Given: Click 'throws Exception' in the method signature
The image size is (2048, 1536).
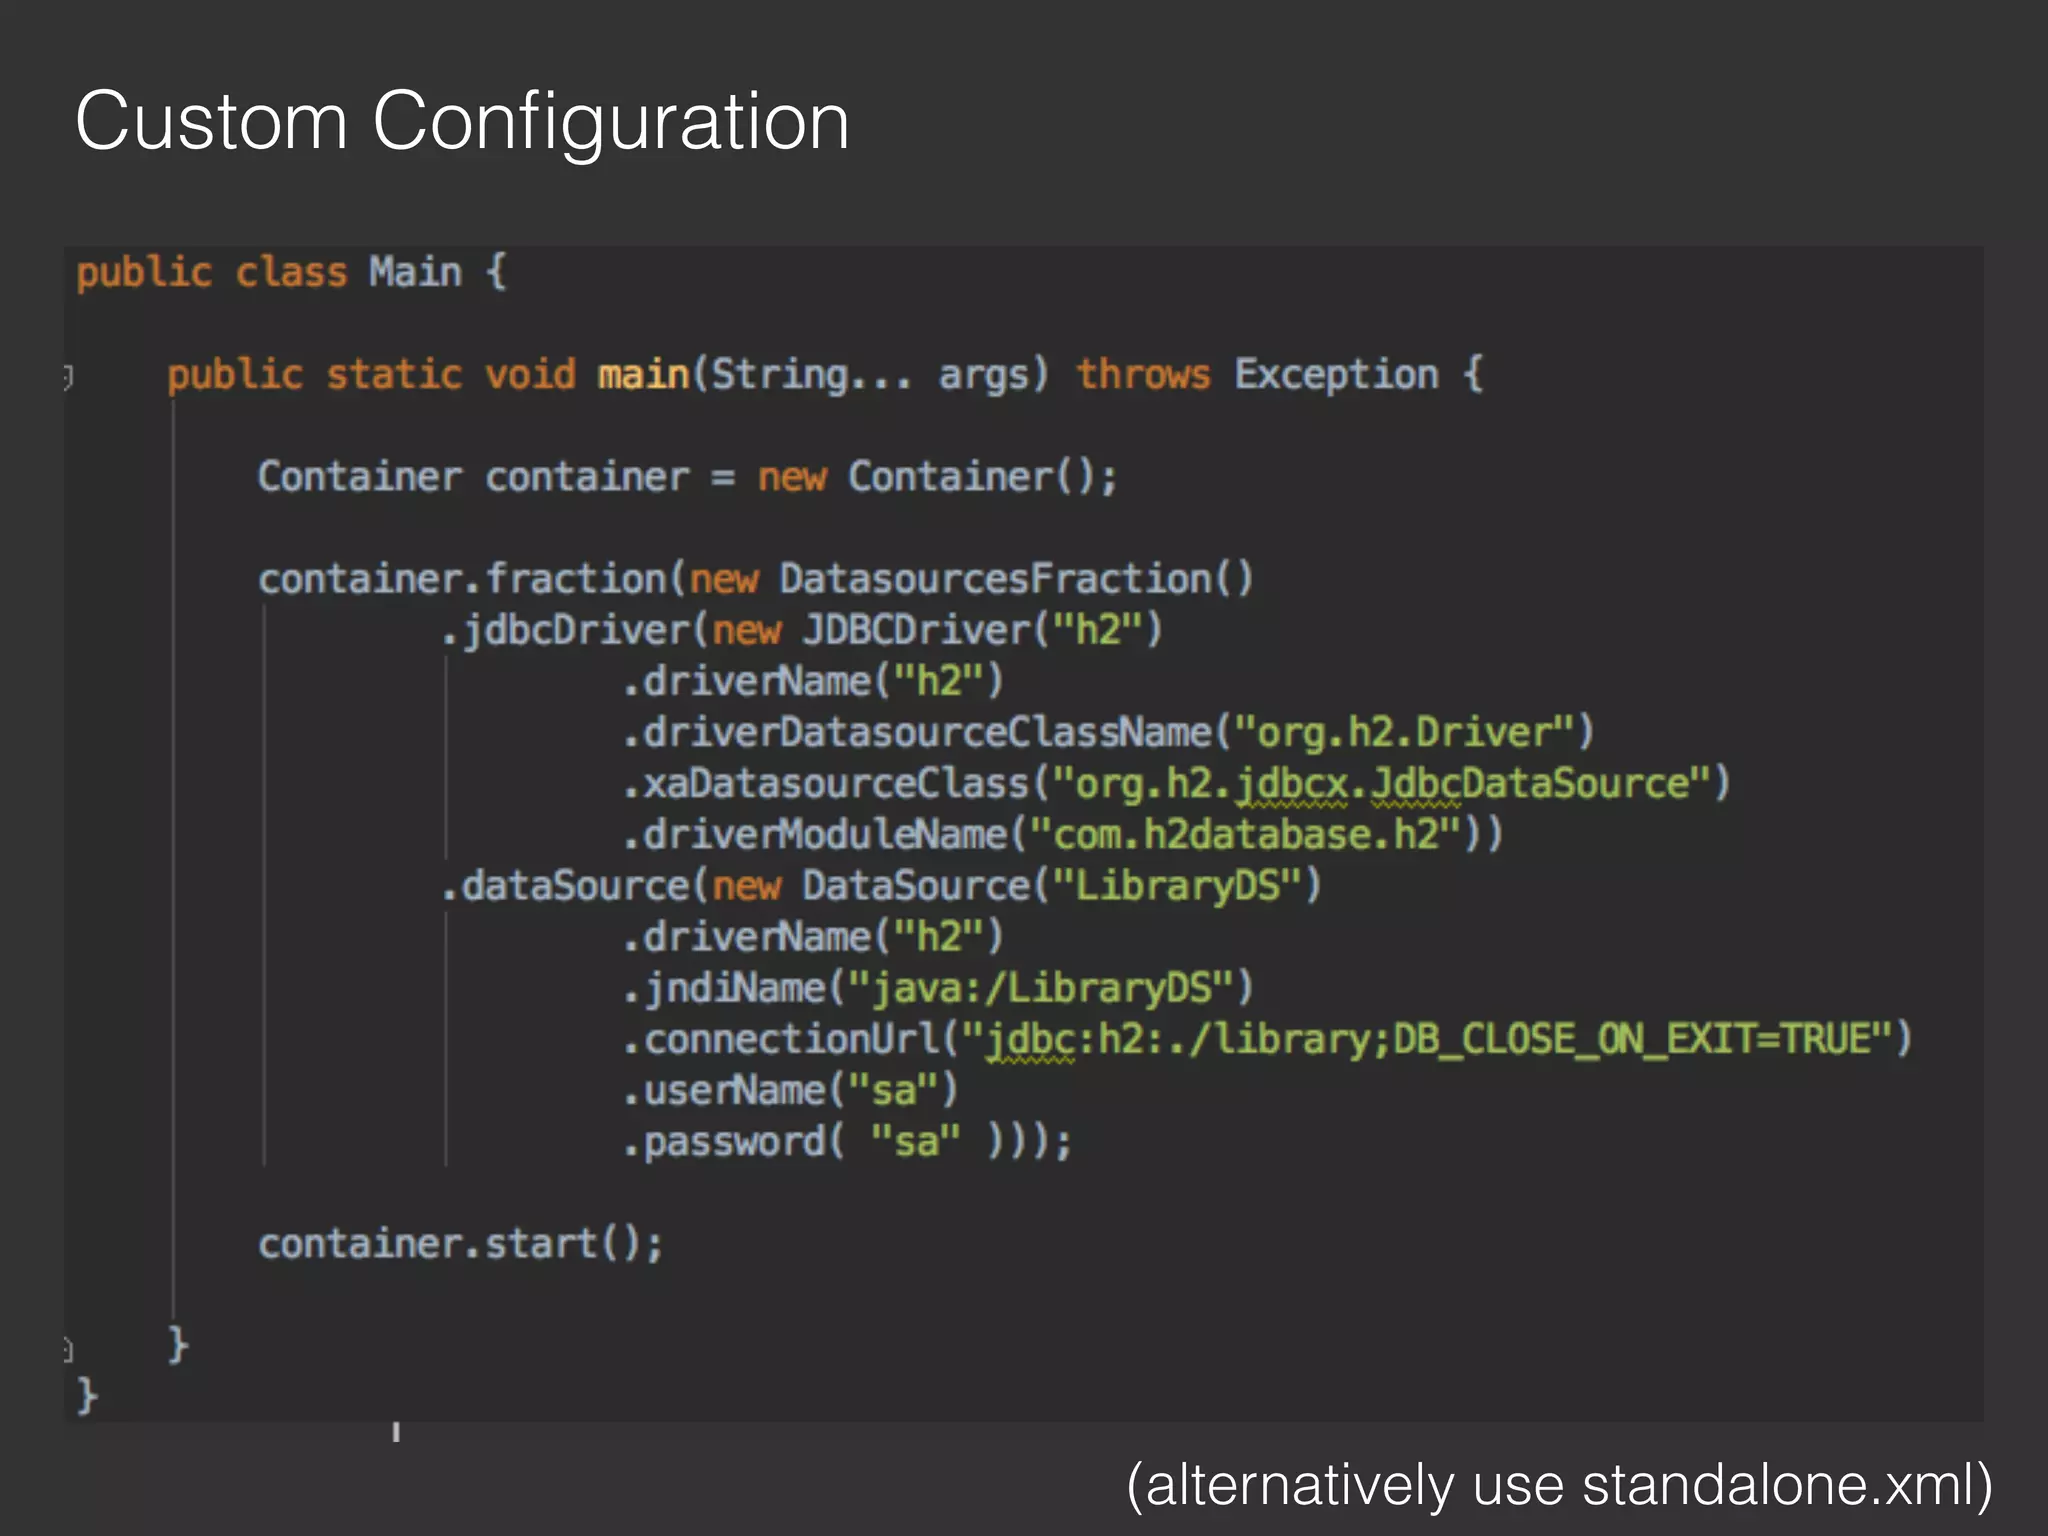Looking at the screenshot, I should click(1257, 375).
